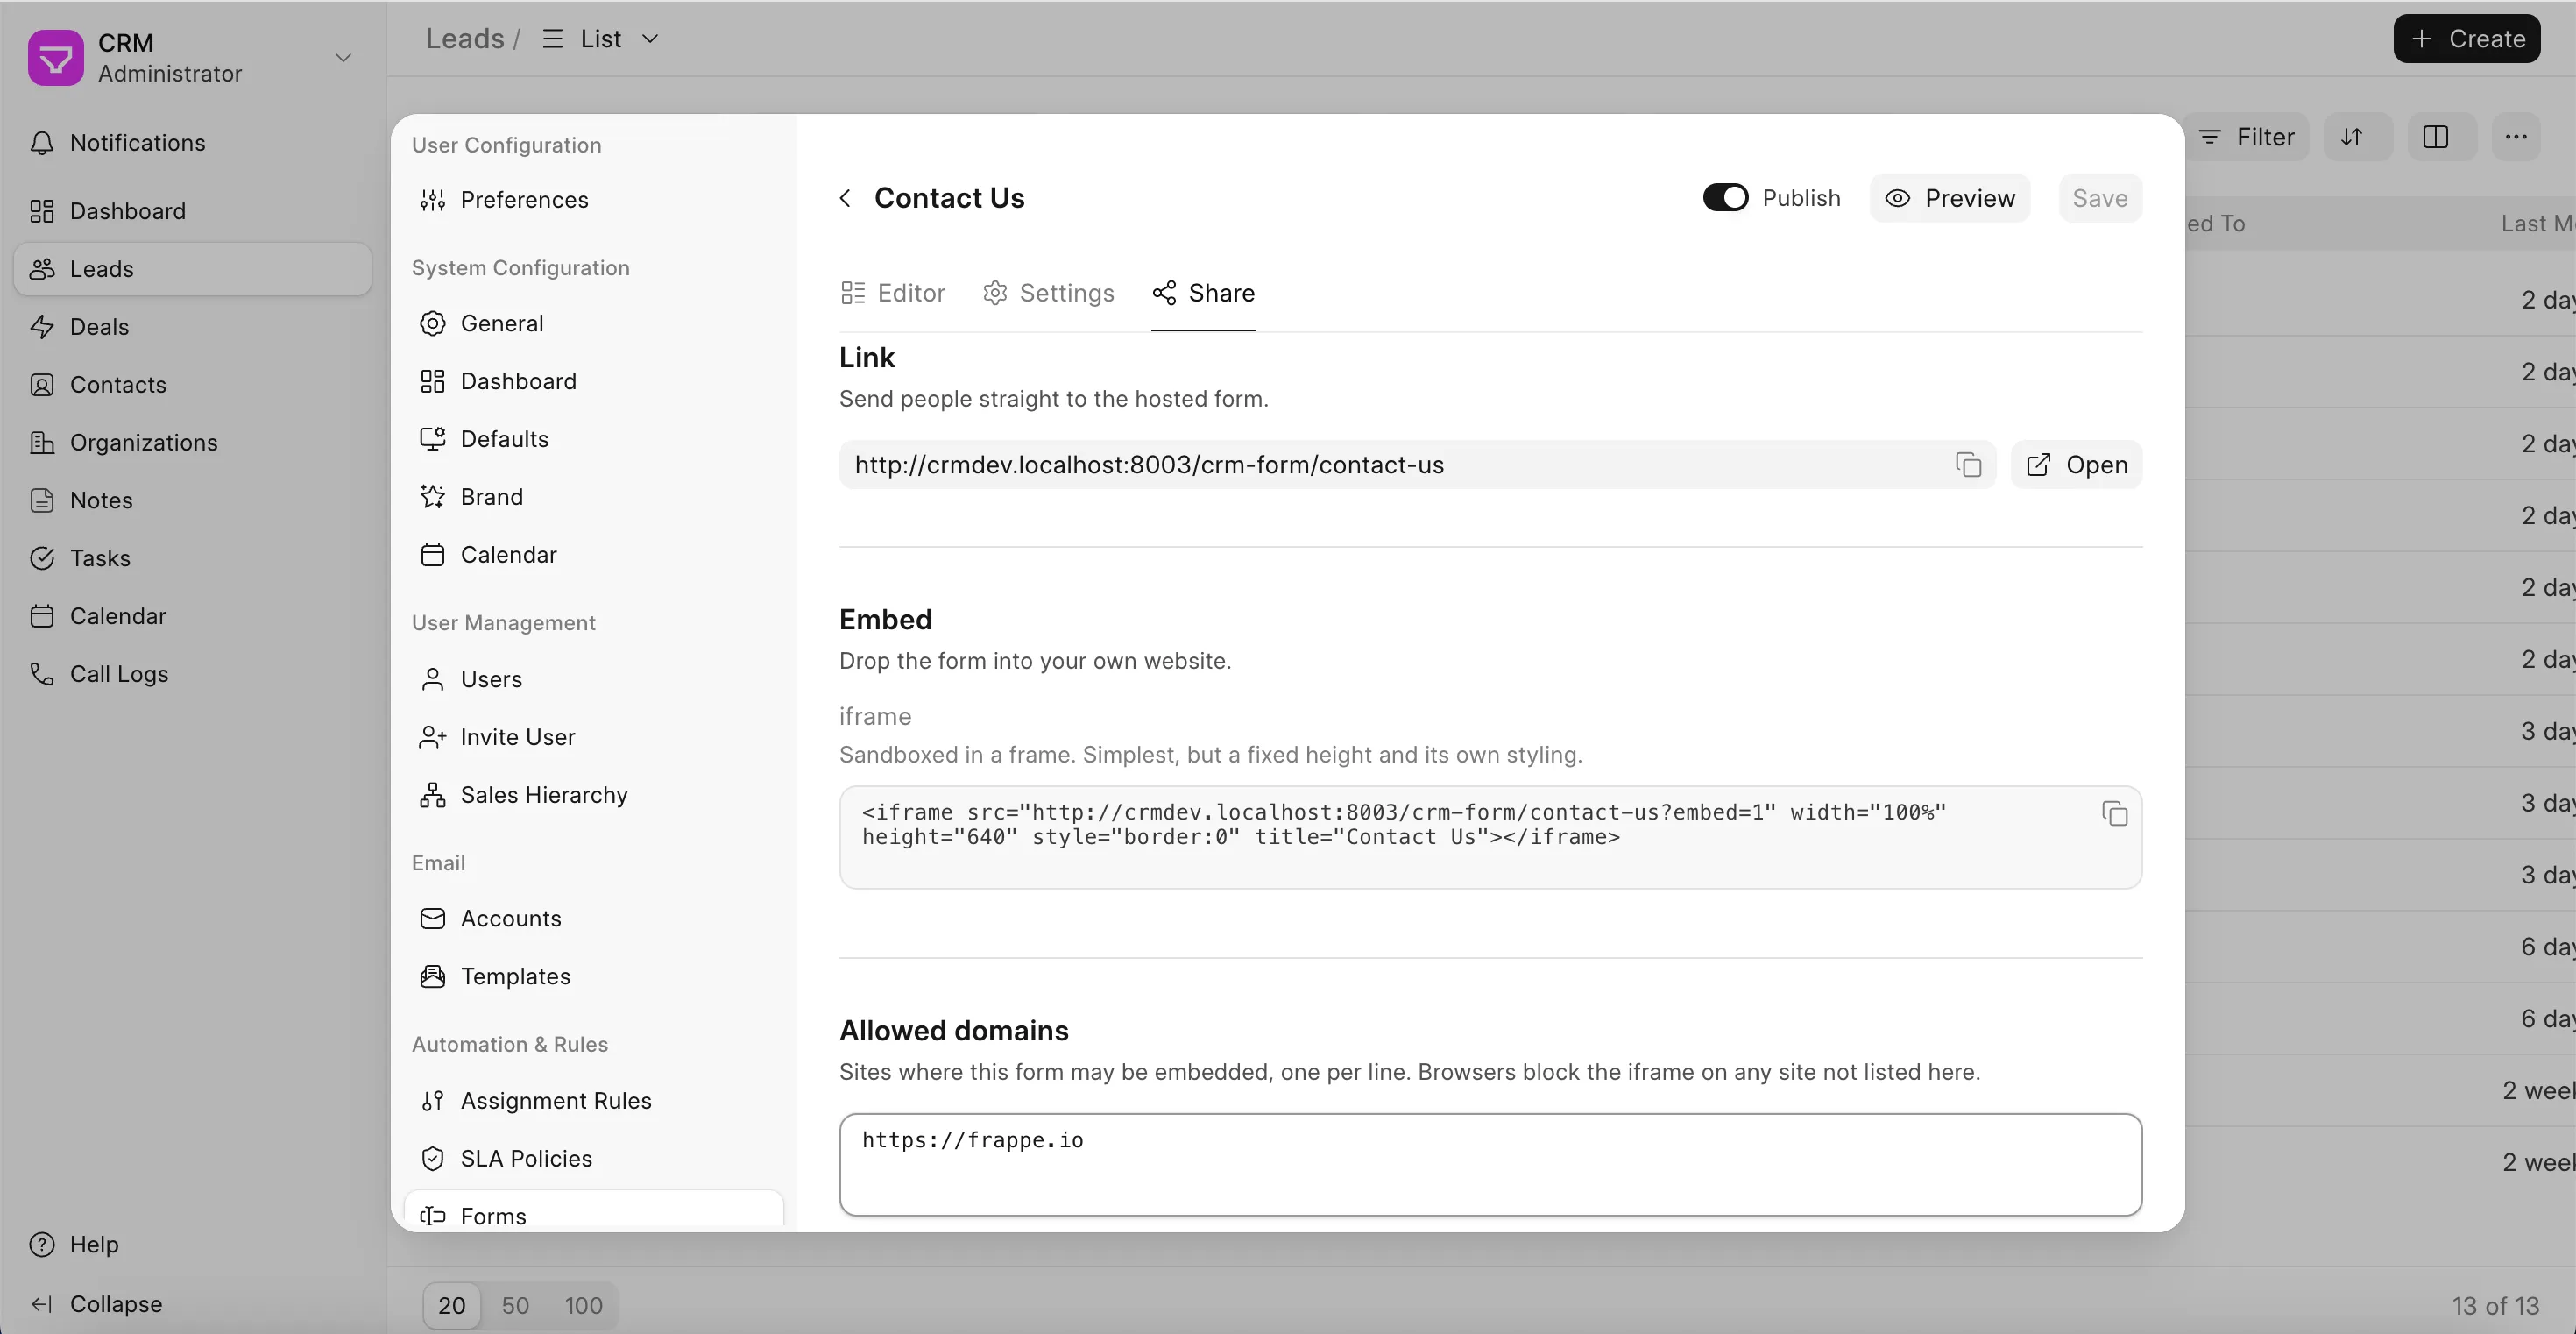Open Organizations from the sidebar
Screen dimensions: 2576x1334
click(192, 443)
